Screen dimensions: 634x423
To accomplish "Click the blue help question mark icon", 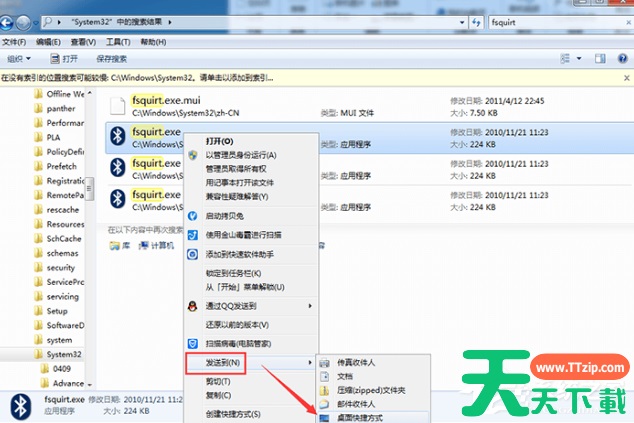I will [x=623, y=59].
